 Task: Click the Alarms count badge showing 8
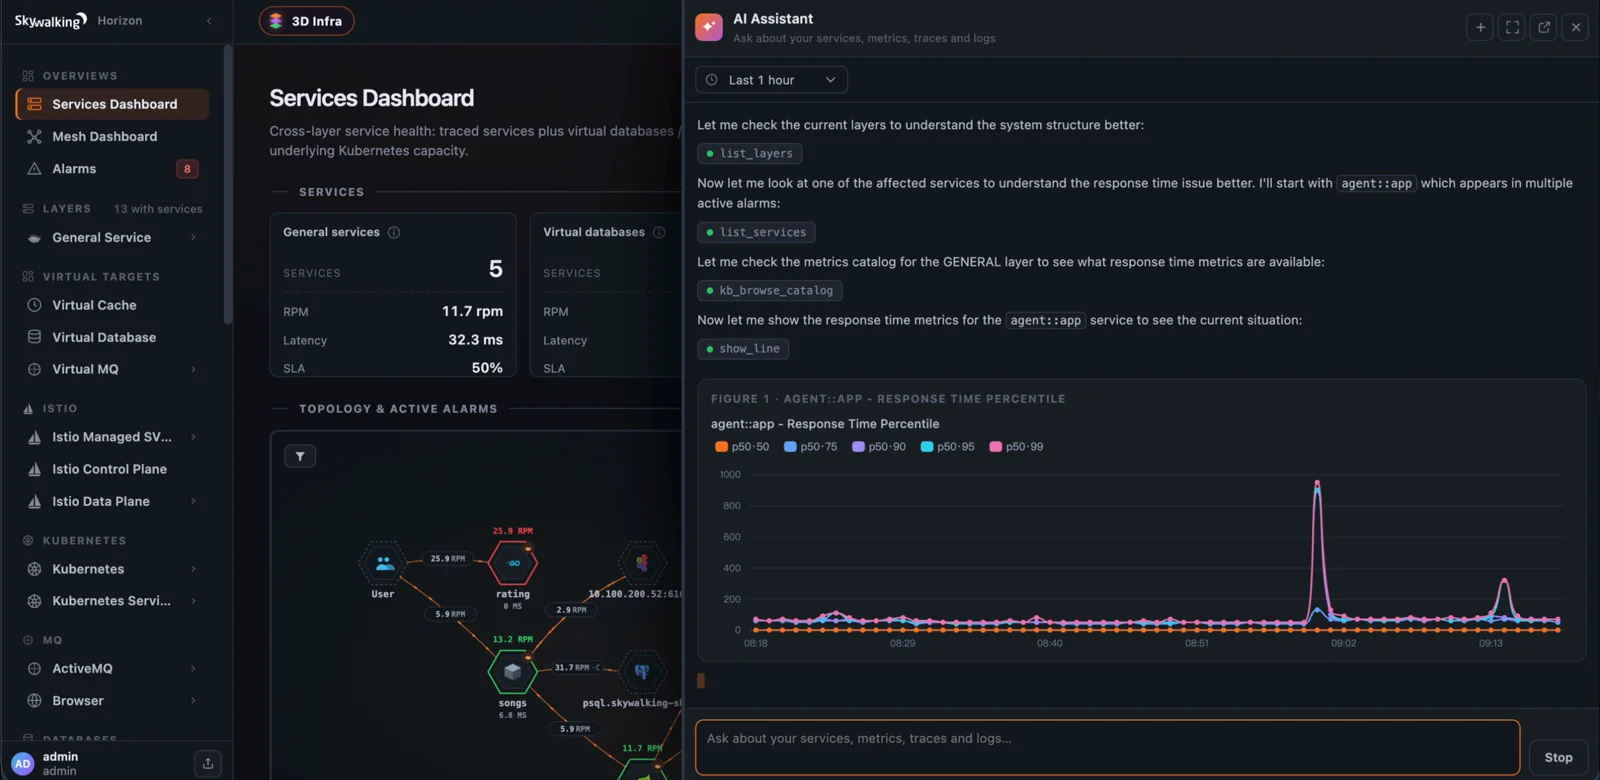pyautogui.click(x=187, y=169)
